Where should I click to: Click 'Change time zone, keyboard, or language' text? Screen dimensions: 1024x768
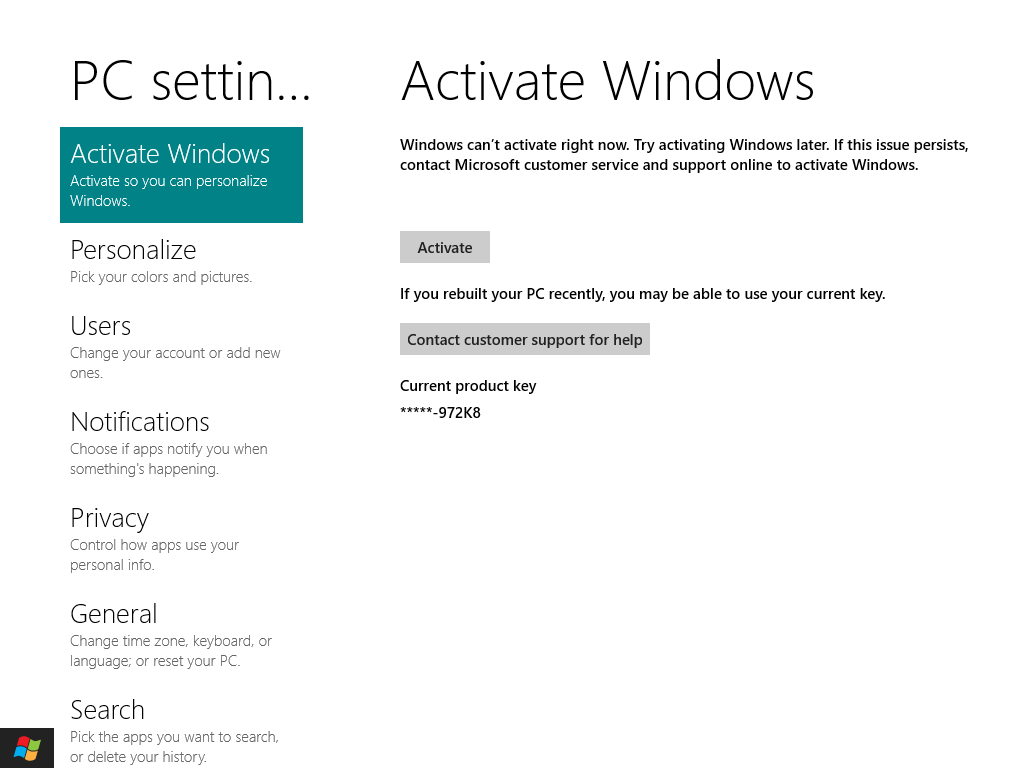171,651
